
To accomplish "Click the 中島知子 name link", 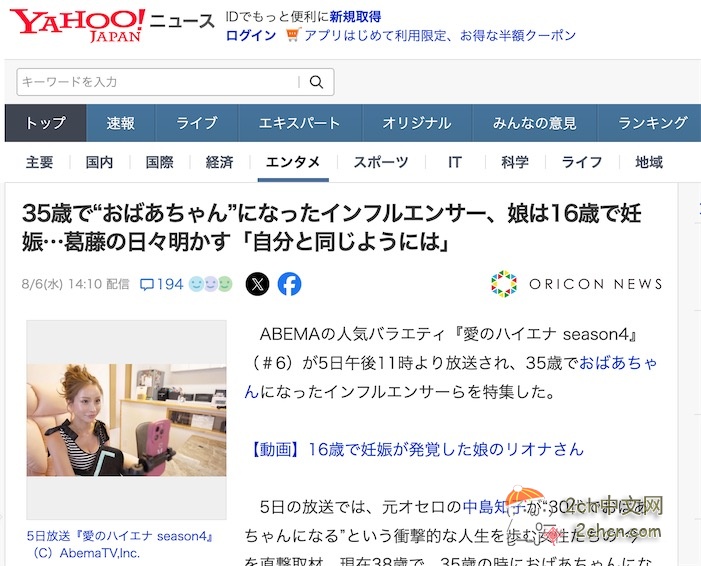I will tap(494, 507).
